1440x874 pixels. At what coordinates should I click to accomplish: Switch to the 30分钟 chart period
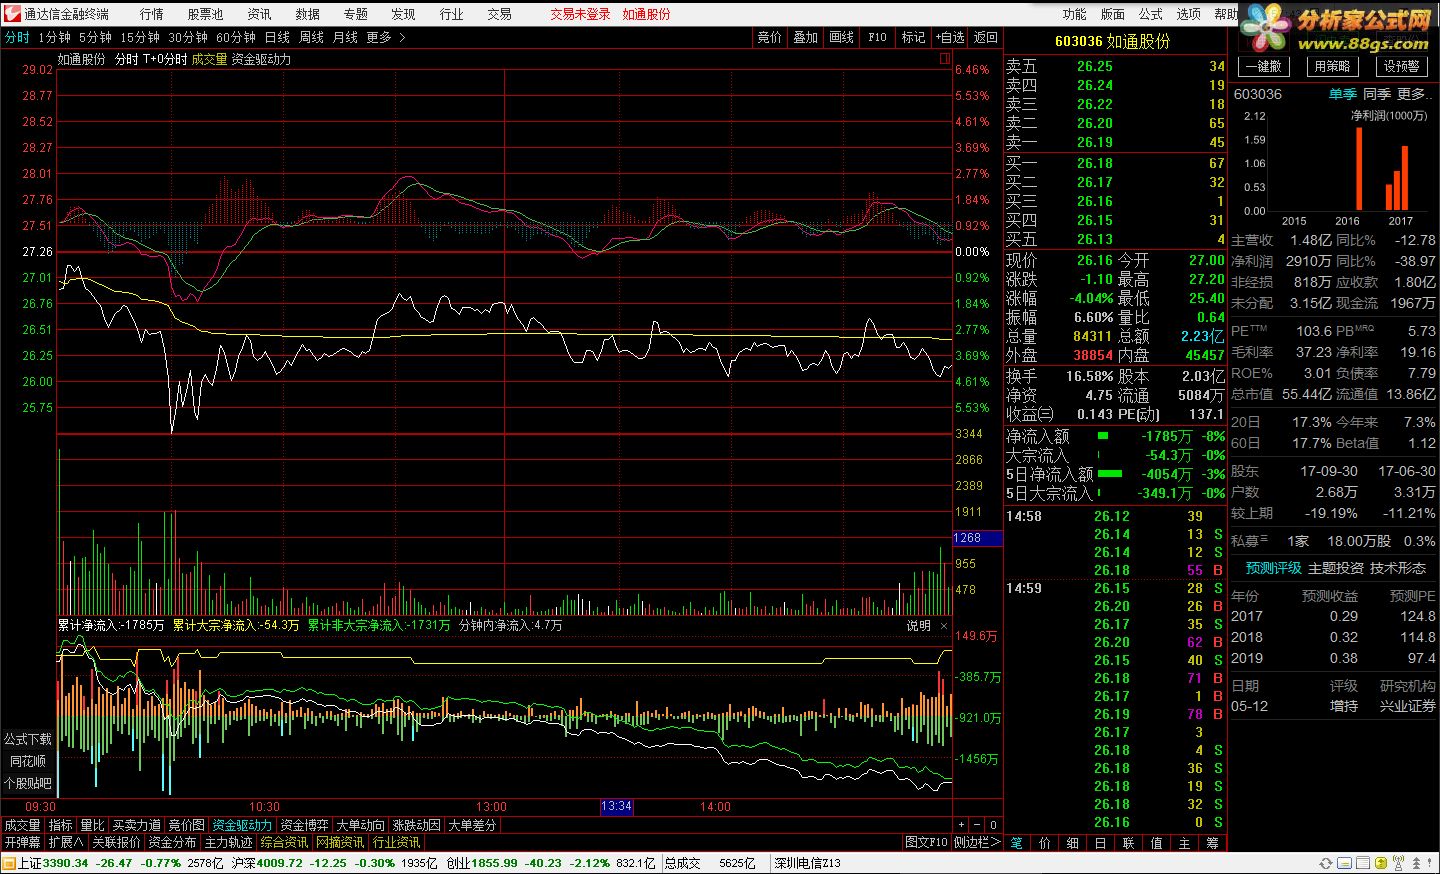[188, 37]
